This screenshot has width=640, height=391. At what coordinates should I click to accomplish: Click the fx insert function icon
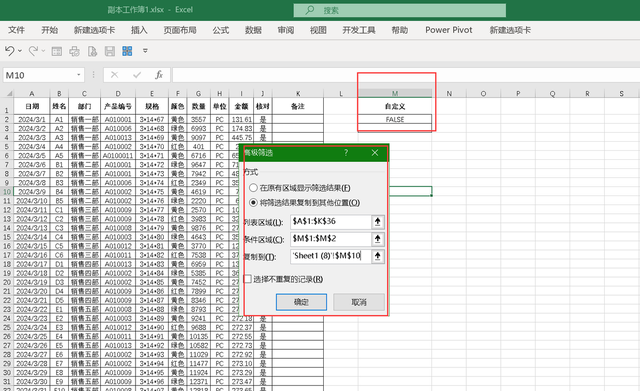pos(159,75)
